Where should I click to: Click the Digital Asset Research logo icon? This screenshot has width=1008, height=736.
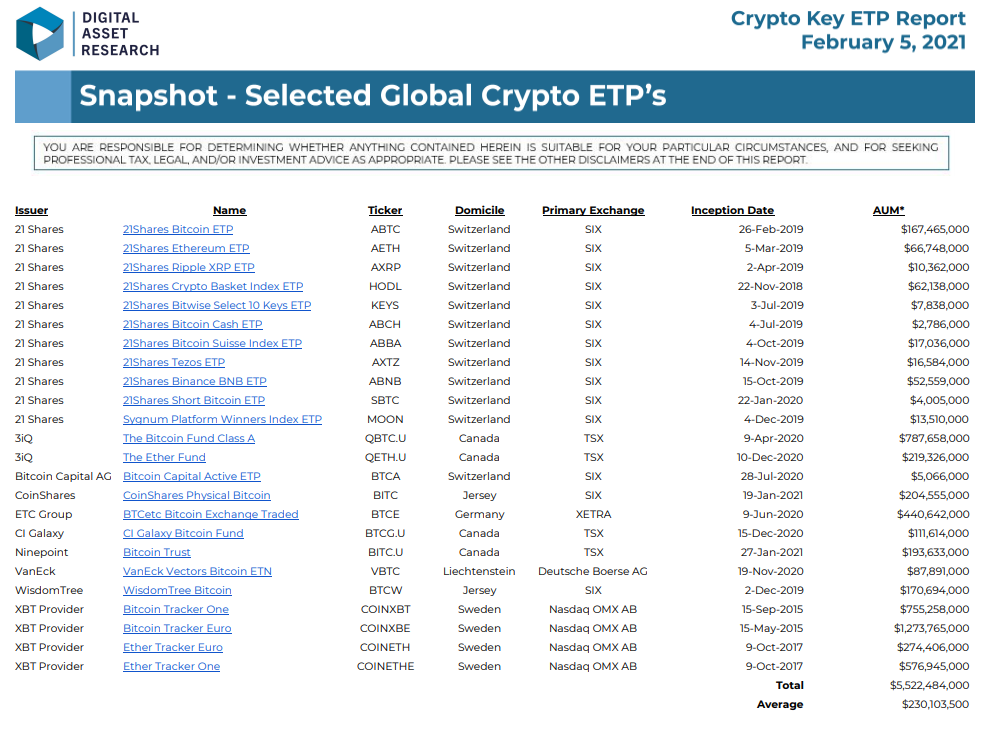40,34
